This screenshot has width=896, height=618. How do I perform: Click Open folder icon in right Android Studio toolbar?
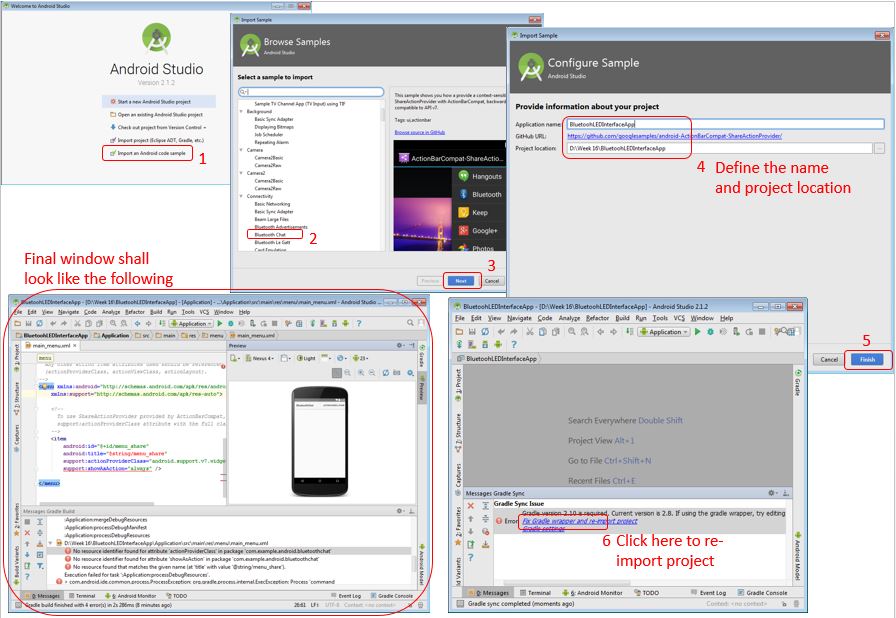459,331
